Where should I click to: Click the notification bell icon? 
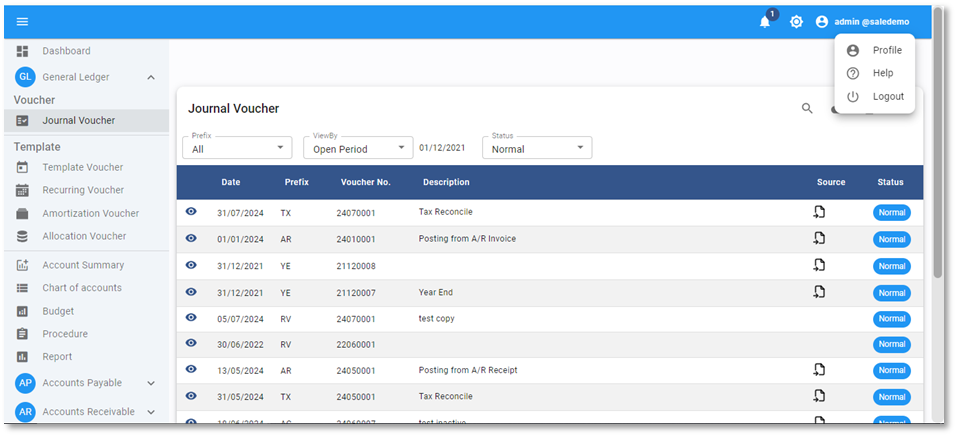click(x=765, y=22)
